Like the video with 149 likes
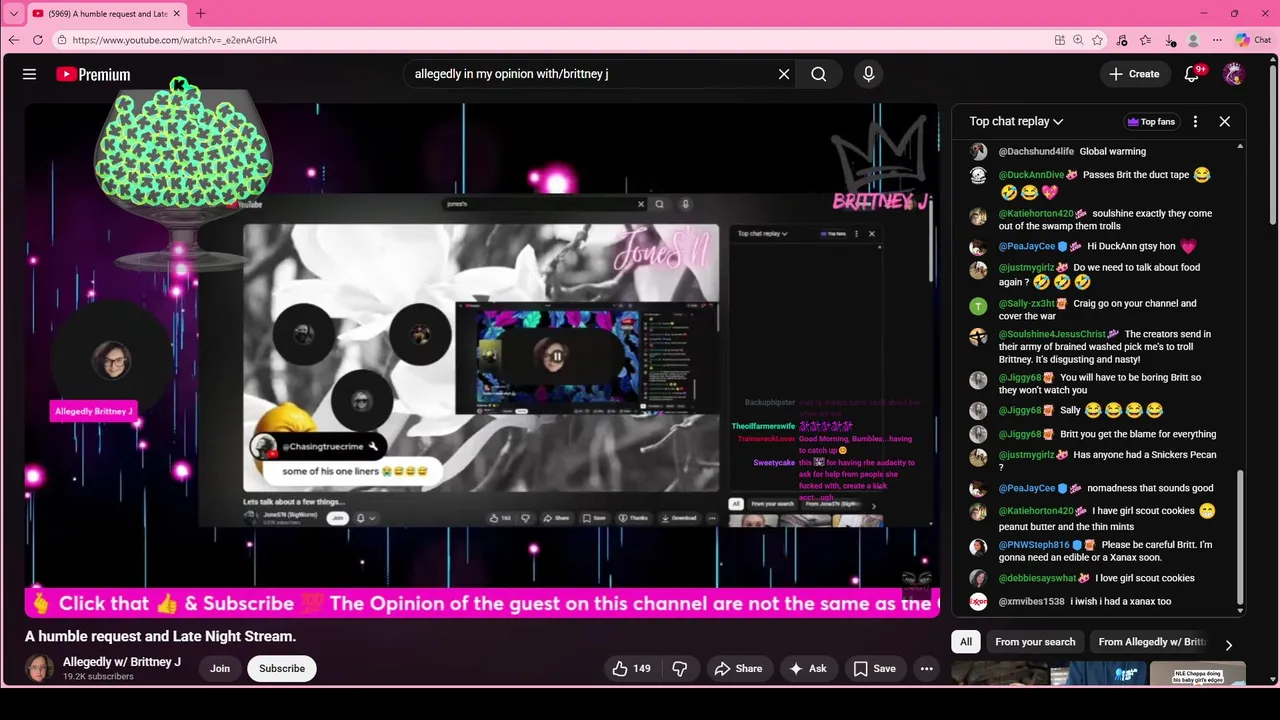This screenshot has height=720, width=1280. [x=631, y=669]
